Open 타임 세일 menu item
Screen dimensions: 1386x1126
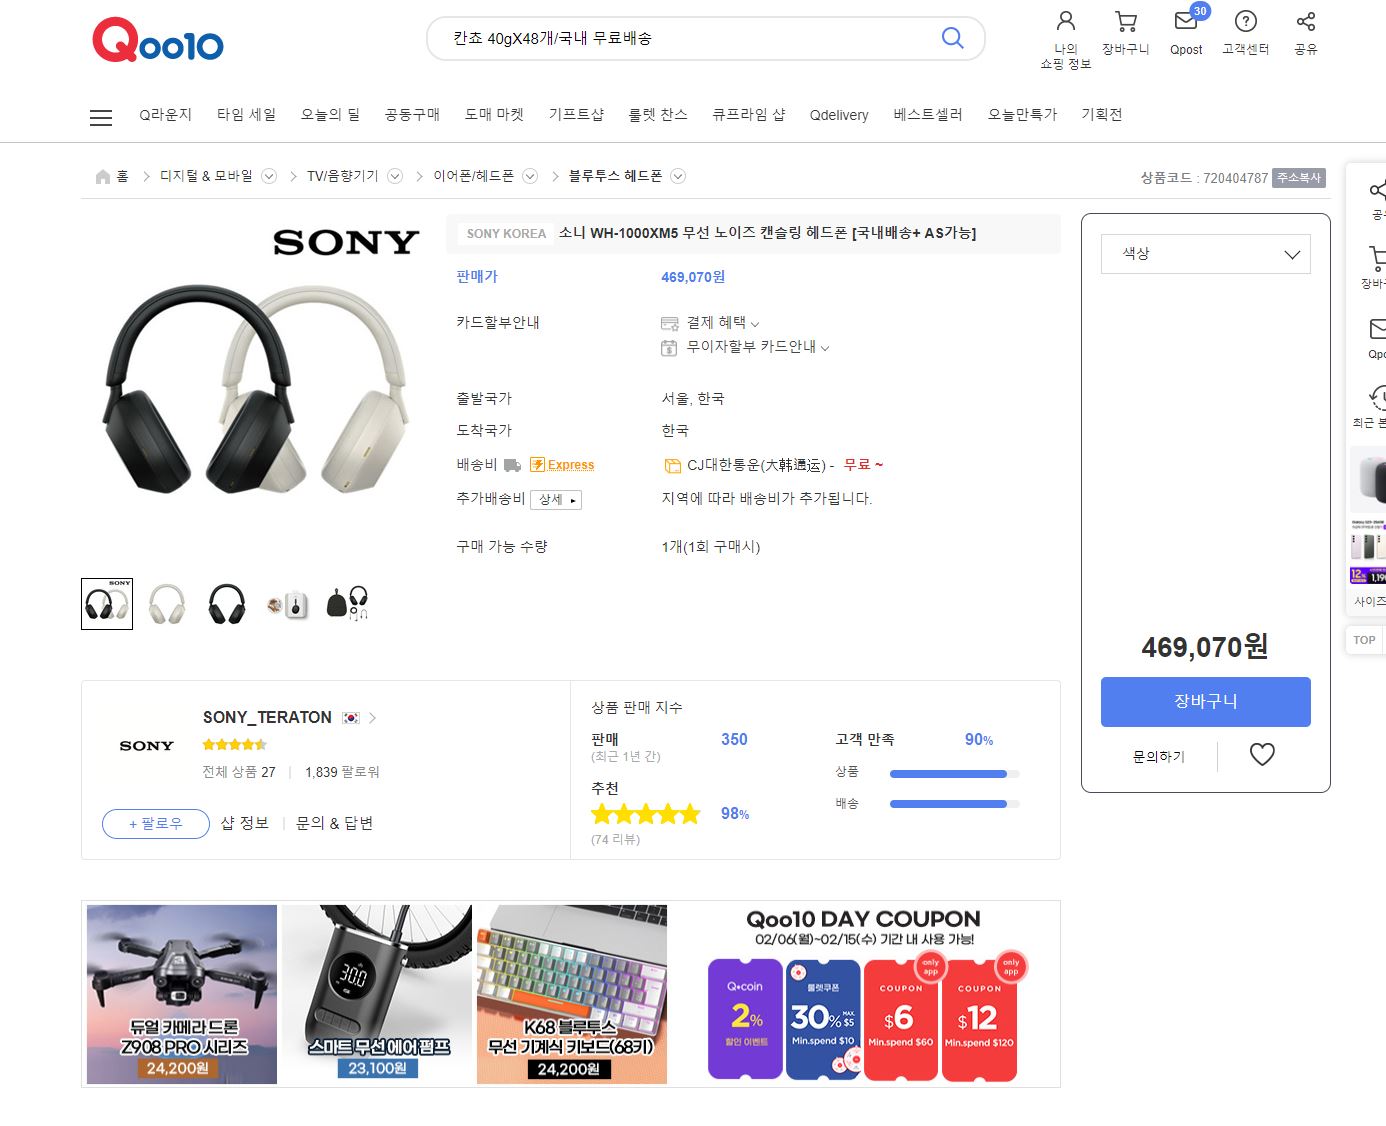point(246,115)
